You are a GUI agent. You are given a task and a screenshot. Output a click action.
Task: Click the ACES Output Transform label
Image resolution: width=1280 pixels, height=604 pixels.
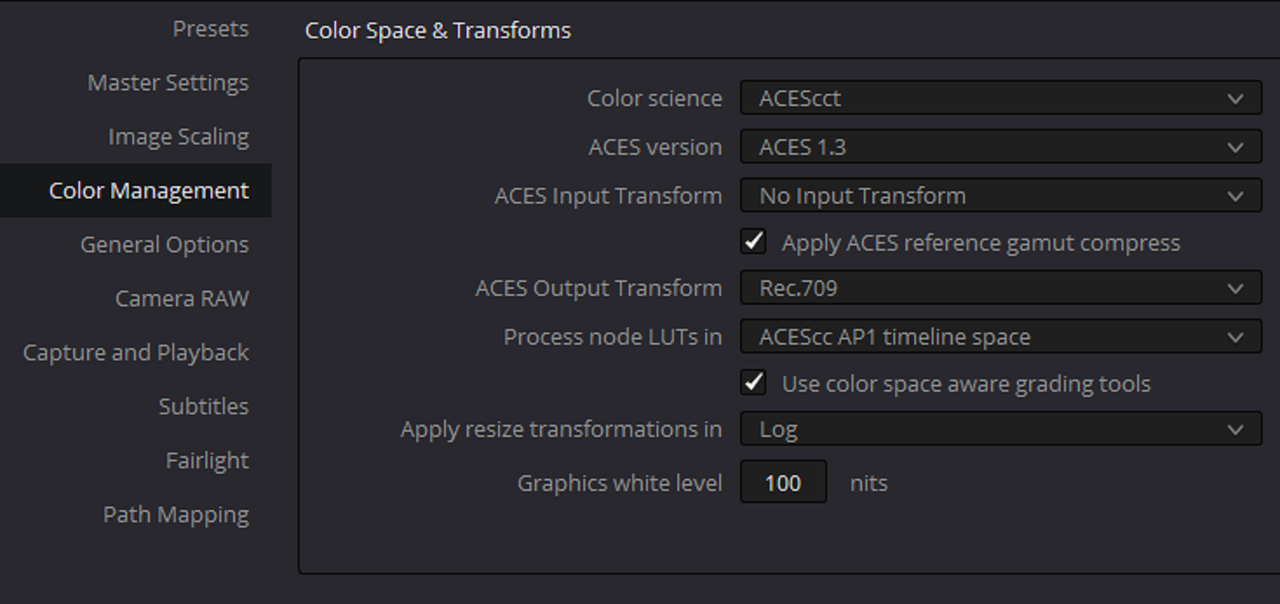(x=598, y=288)
